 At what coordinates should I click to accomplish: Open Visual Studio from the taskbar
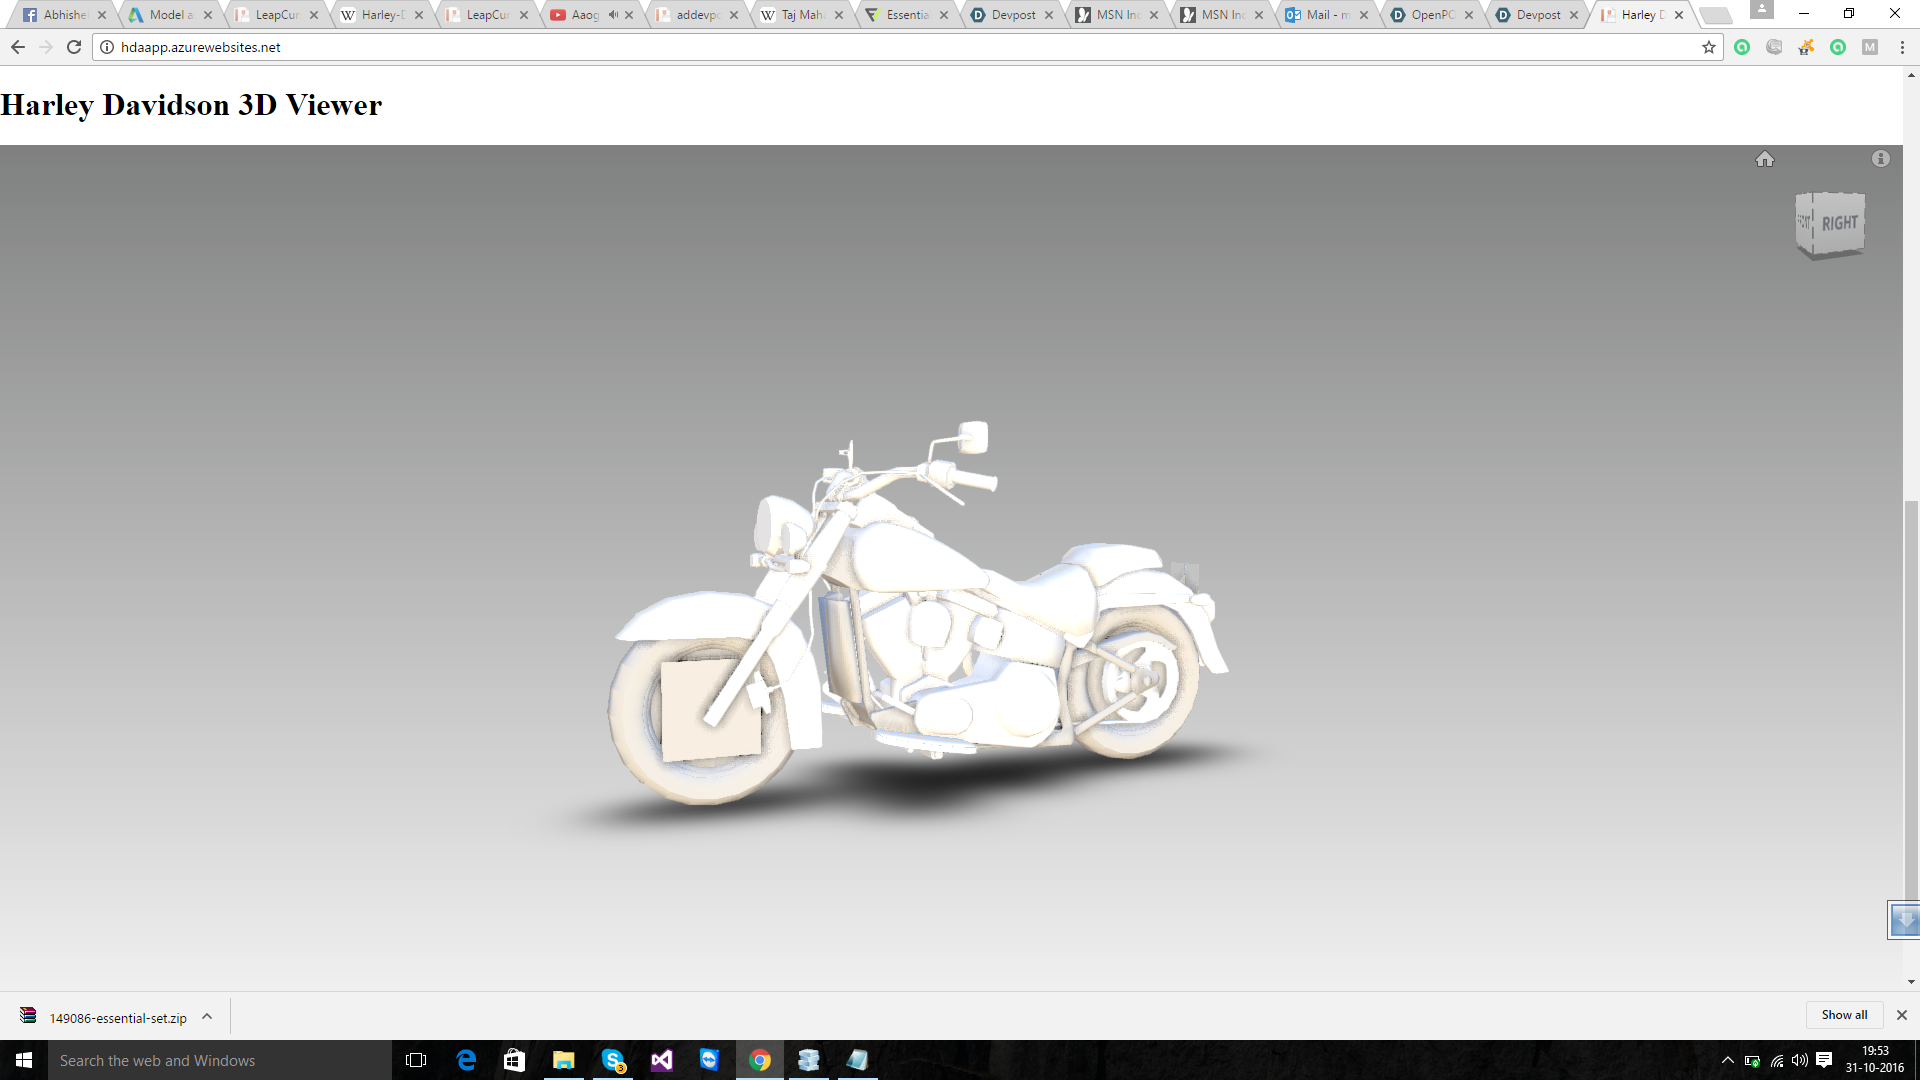click(662, 1060)
